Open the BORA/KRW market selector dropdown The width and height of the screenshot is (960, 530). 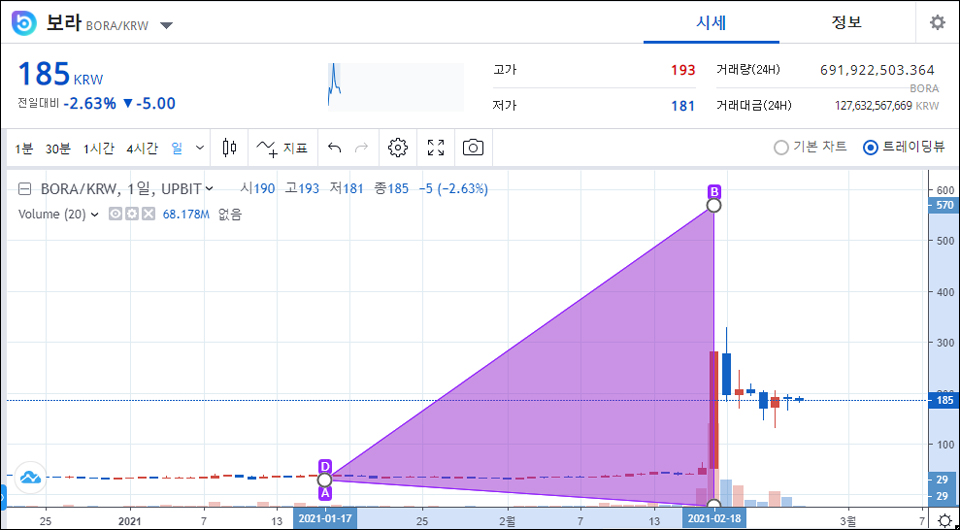[x=167, y=25]
